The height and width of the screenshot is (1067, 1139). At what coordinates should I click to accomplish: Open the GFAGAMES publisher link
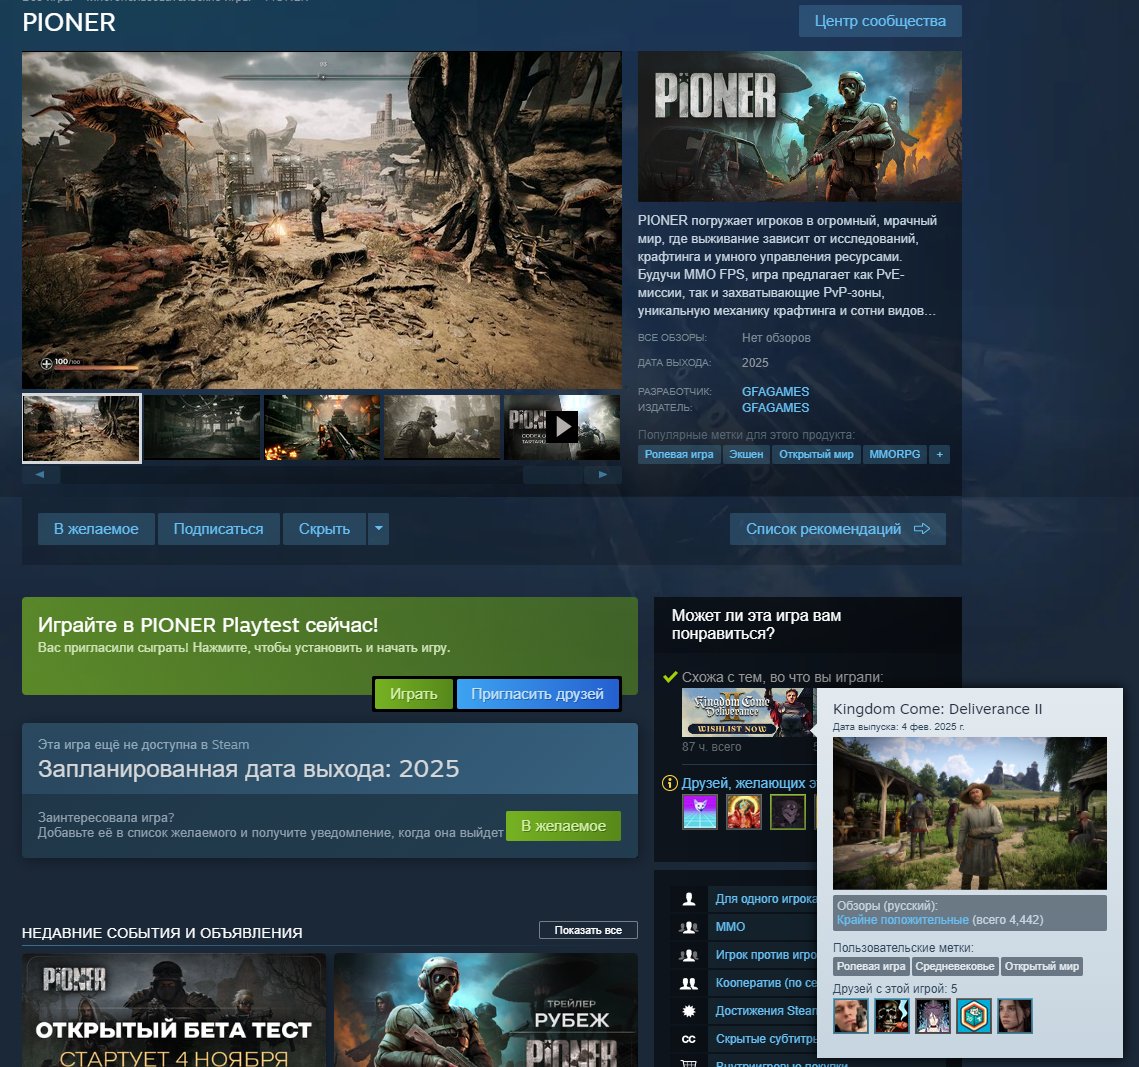(775, 407)
